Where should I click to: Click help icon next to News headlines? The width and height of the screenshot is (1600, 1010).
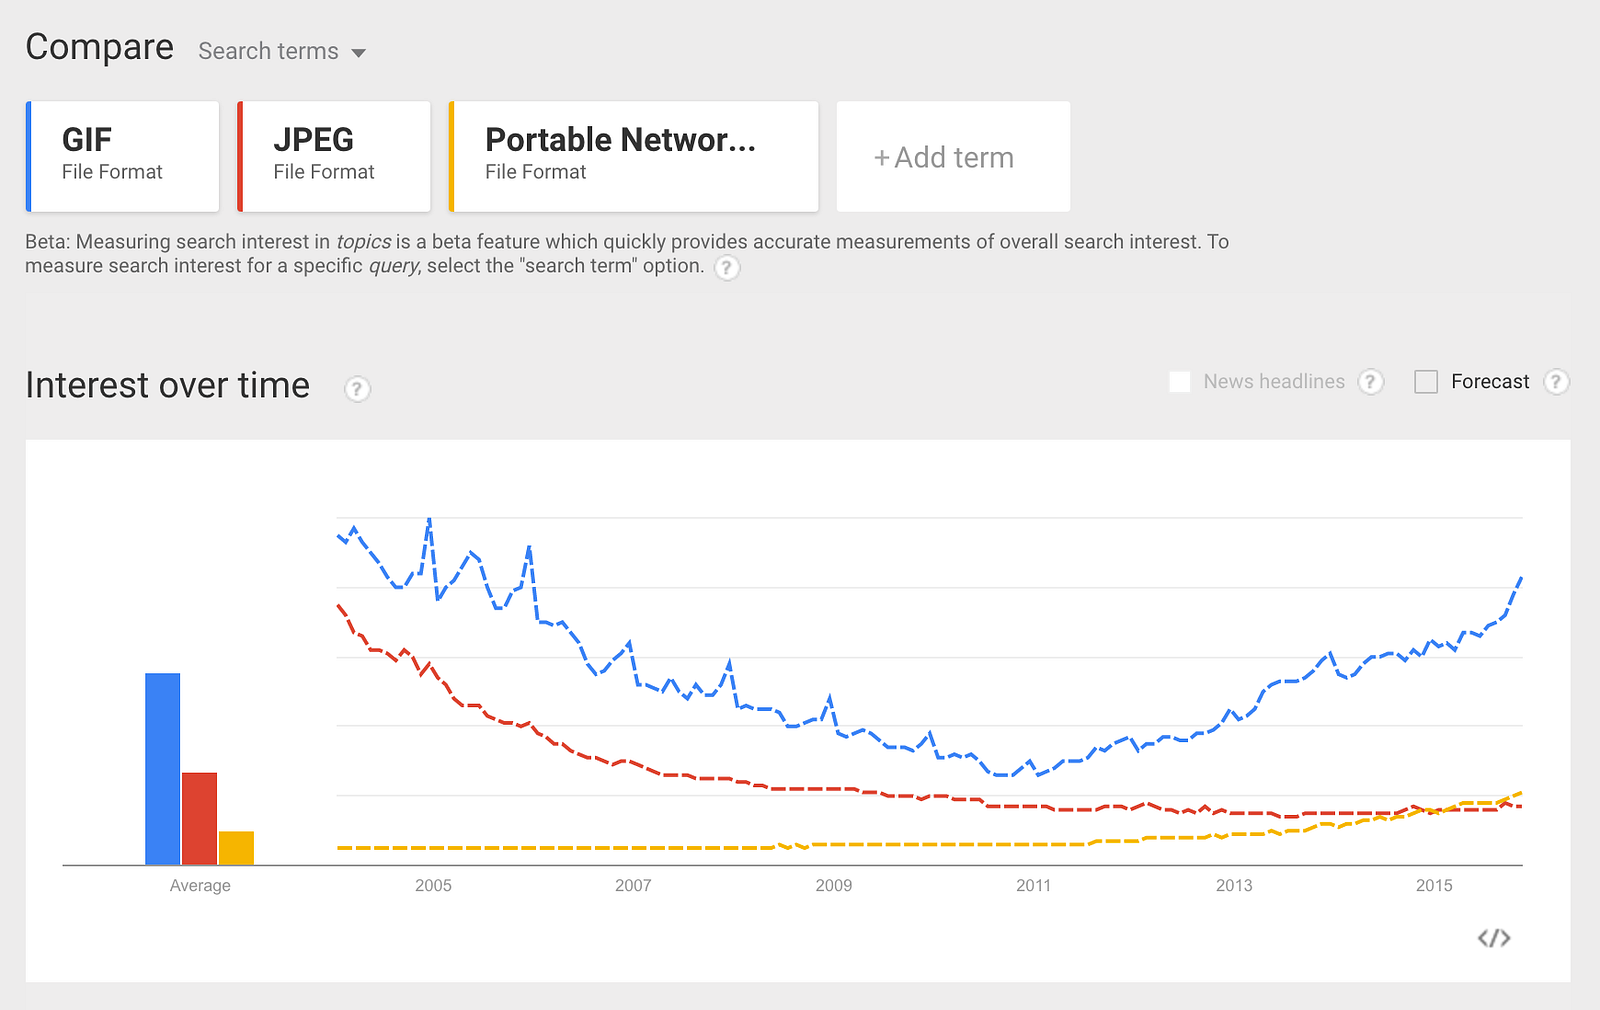click(1371, 382)
